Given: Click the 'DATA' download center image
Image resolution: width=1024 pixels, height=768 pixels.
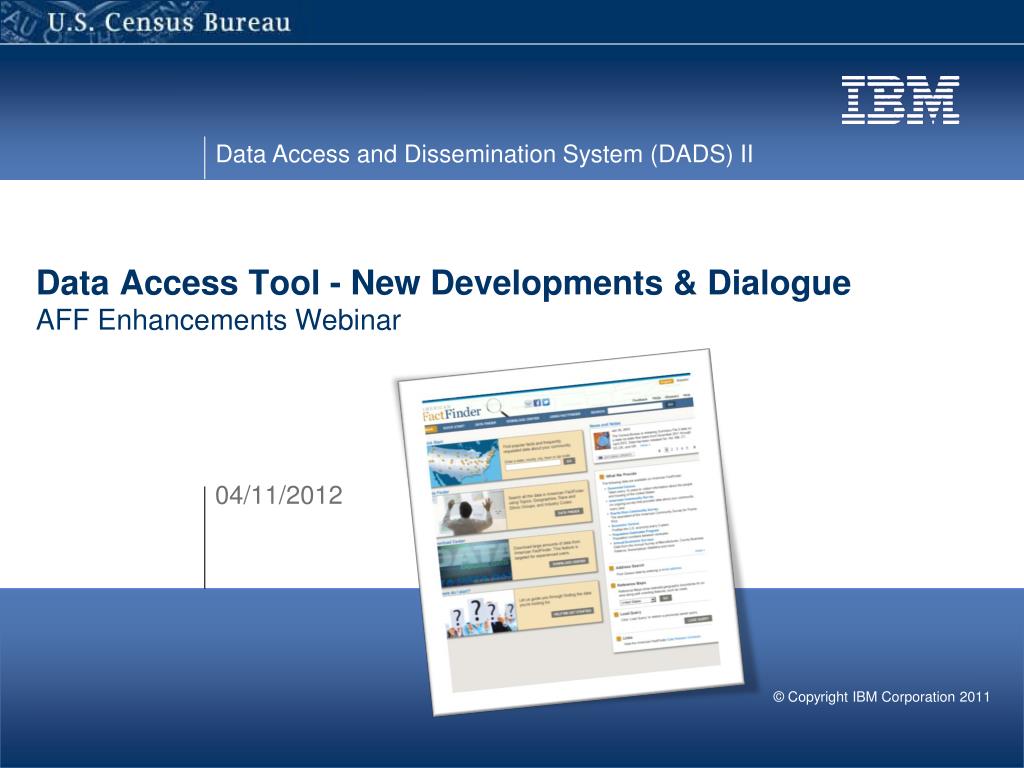Looking at the screenshot, I should [x=475, y=564].
